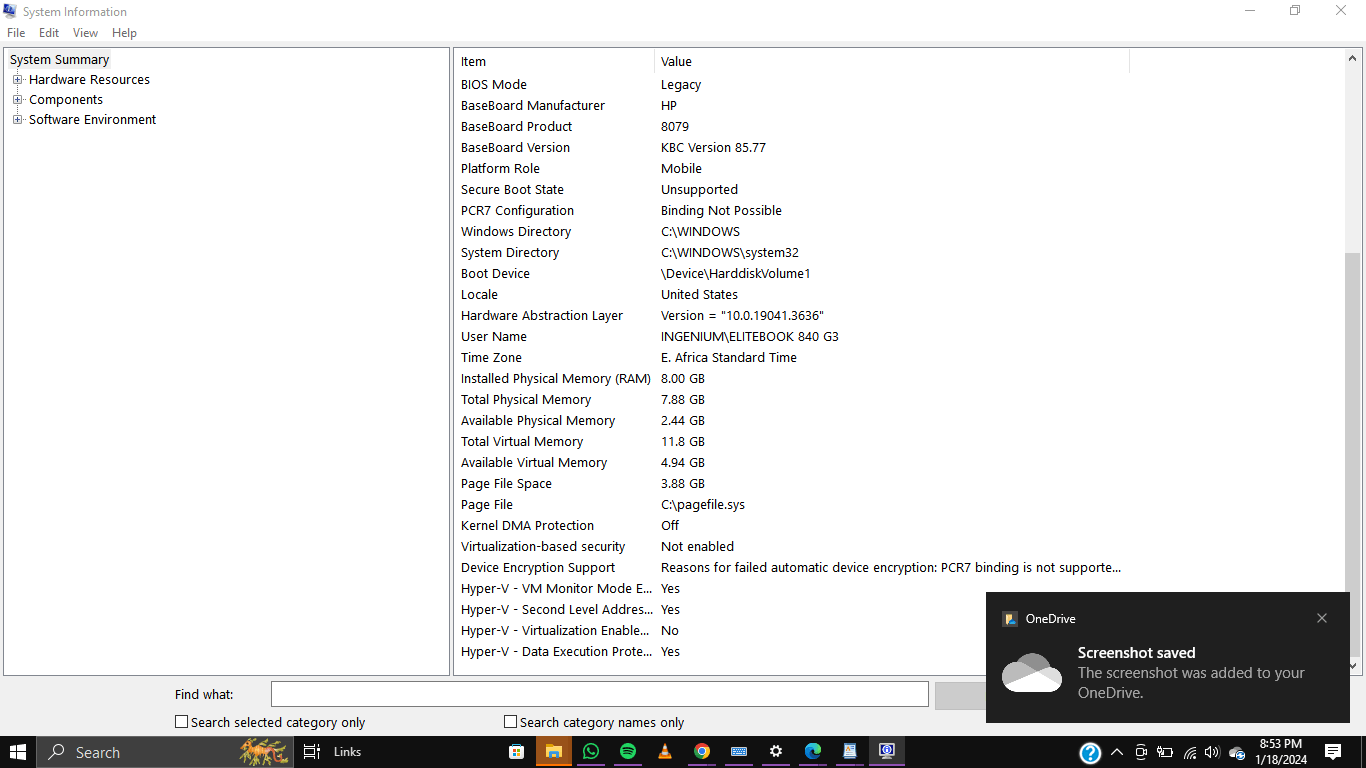
Task: Open Google Chrome from taskbar
Action: pyautogui.click(x=702, y=752)
